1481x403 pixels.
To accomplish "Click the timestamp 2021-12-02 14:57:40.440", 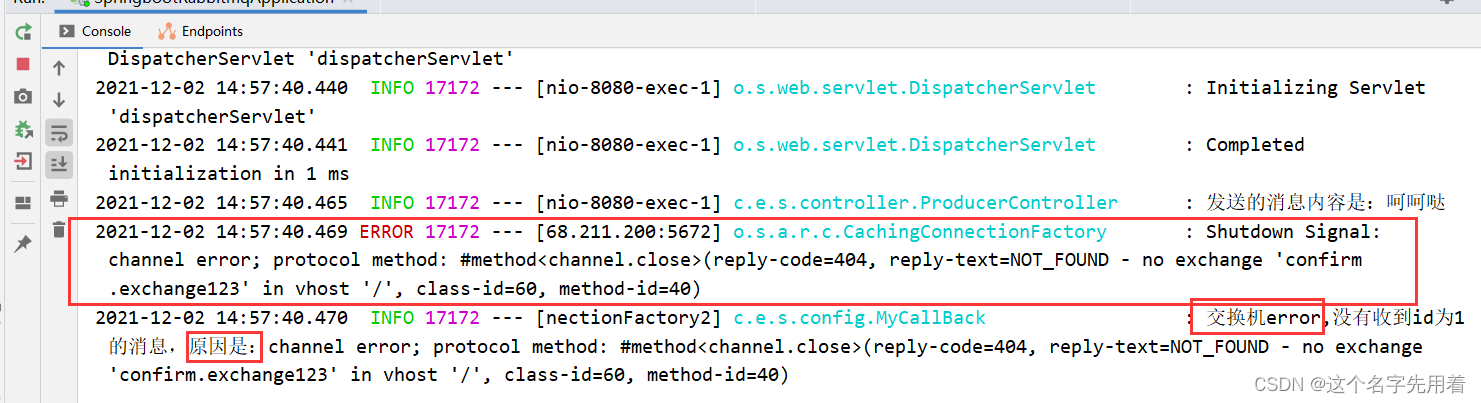I will tap(222, 88).
